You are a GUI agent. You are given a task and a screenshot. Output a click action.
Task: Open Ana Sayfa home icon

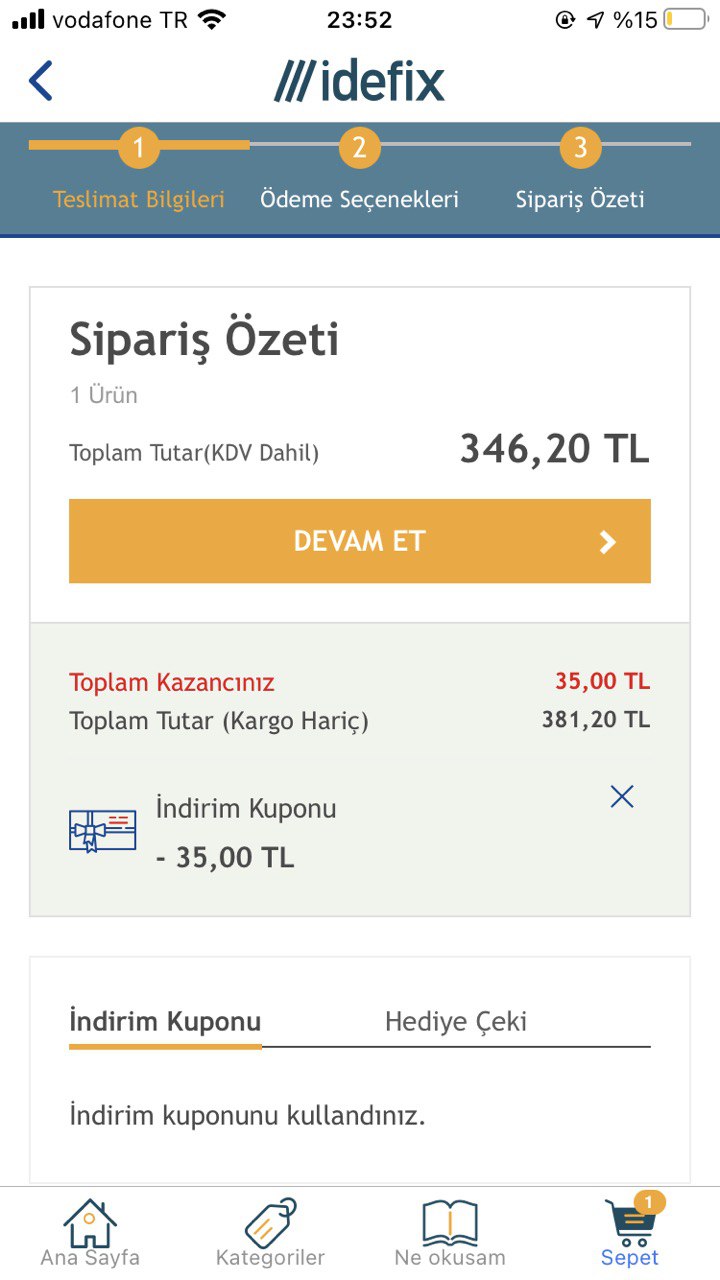90,1223
